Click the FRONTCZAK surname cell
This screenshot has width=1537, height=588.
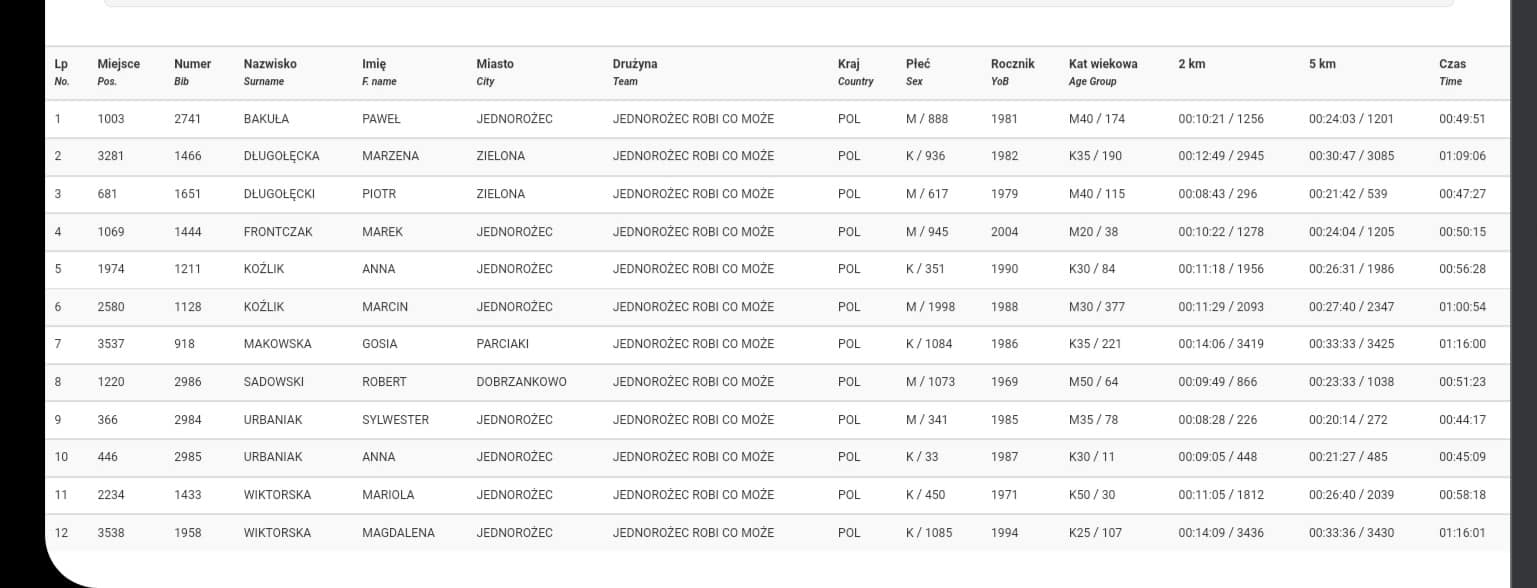tap(278, 232)
